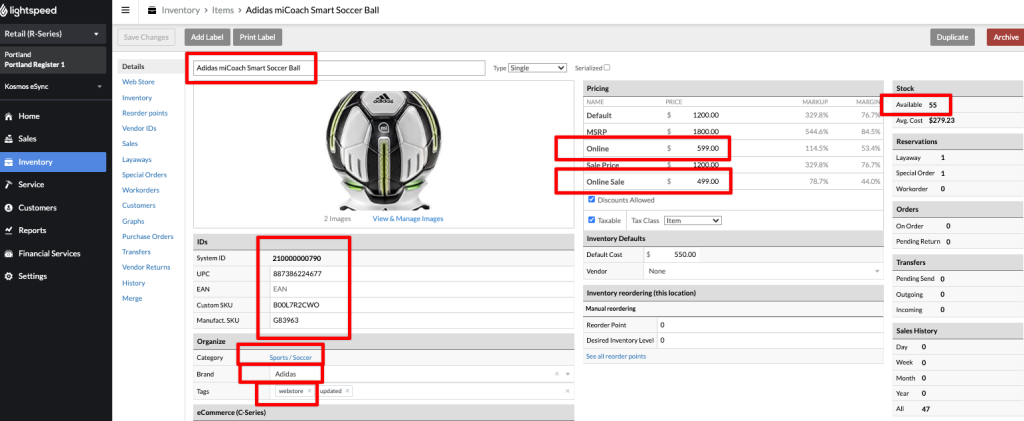The width and height of the screenshot is (1024, 421).
Task: Click See all reorder points link
Action: click(x=616, y=356)
